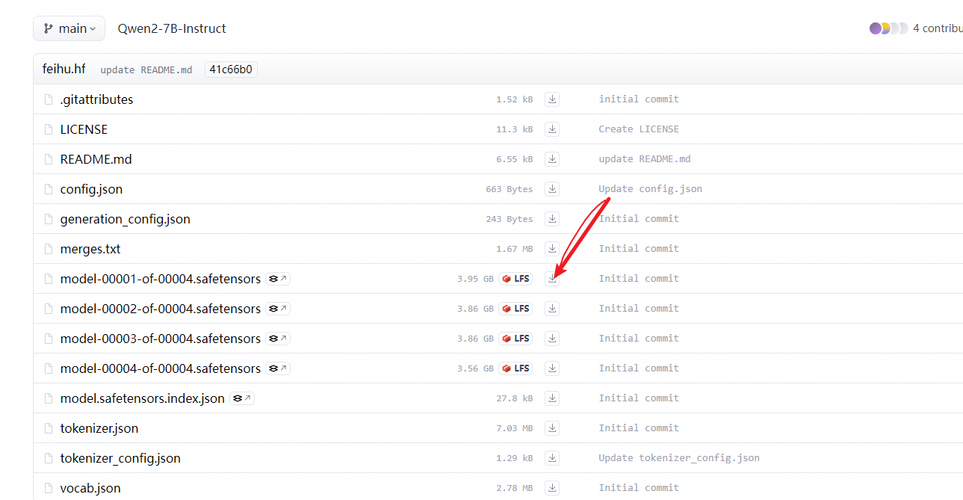
Task: Open 'Update tokenizer_config.json' commit link
Action: pos(679,458)
